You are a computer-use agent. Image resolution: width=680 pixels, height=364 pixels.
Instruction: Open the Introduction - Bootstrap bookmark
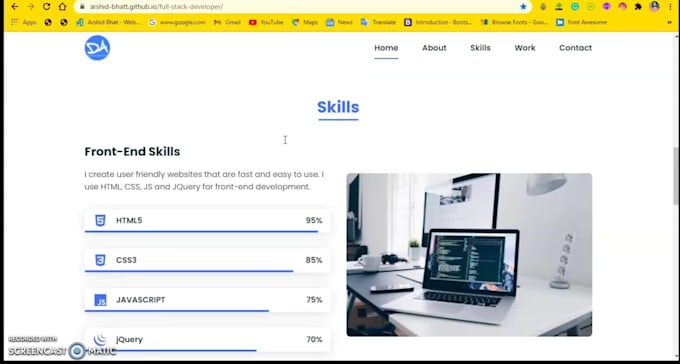click(x=438, y=23)
